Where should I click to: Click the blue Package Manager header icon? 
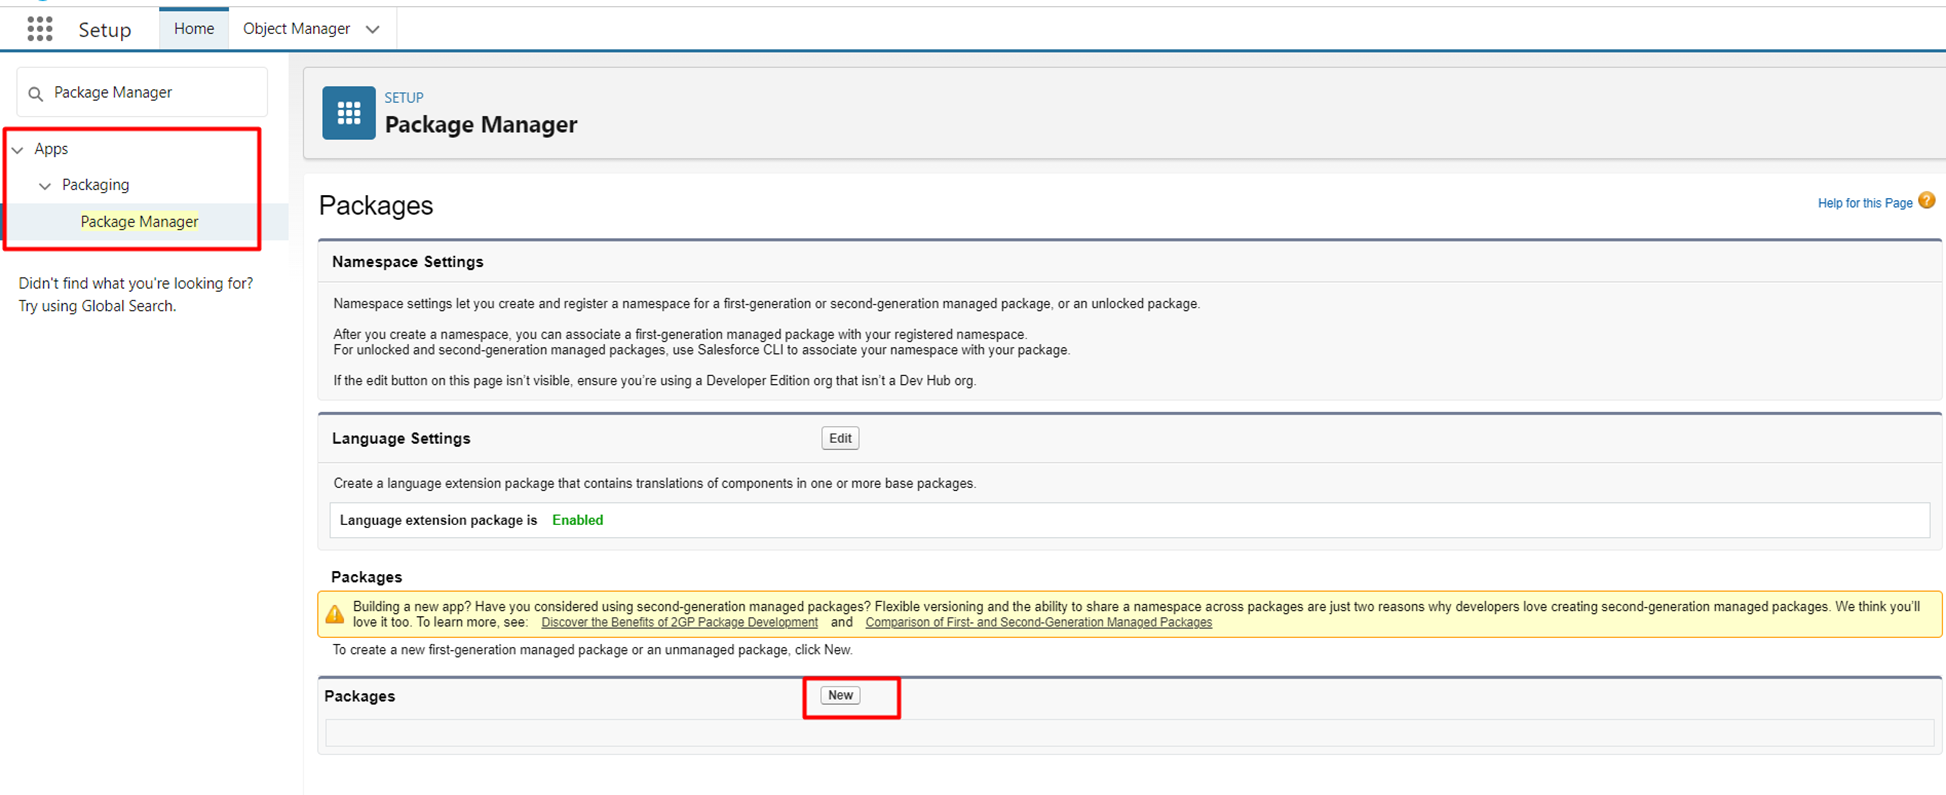(x=348, y=113)
